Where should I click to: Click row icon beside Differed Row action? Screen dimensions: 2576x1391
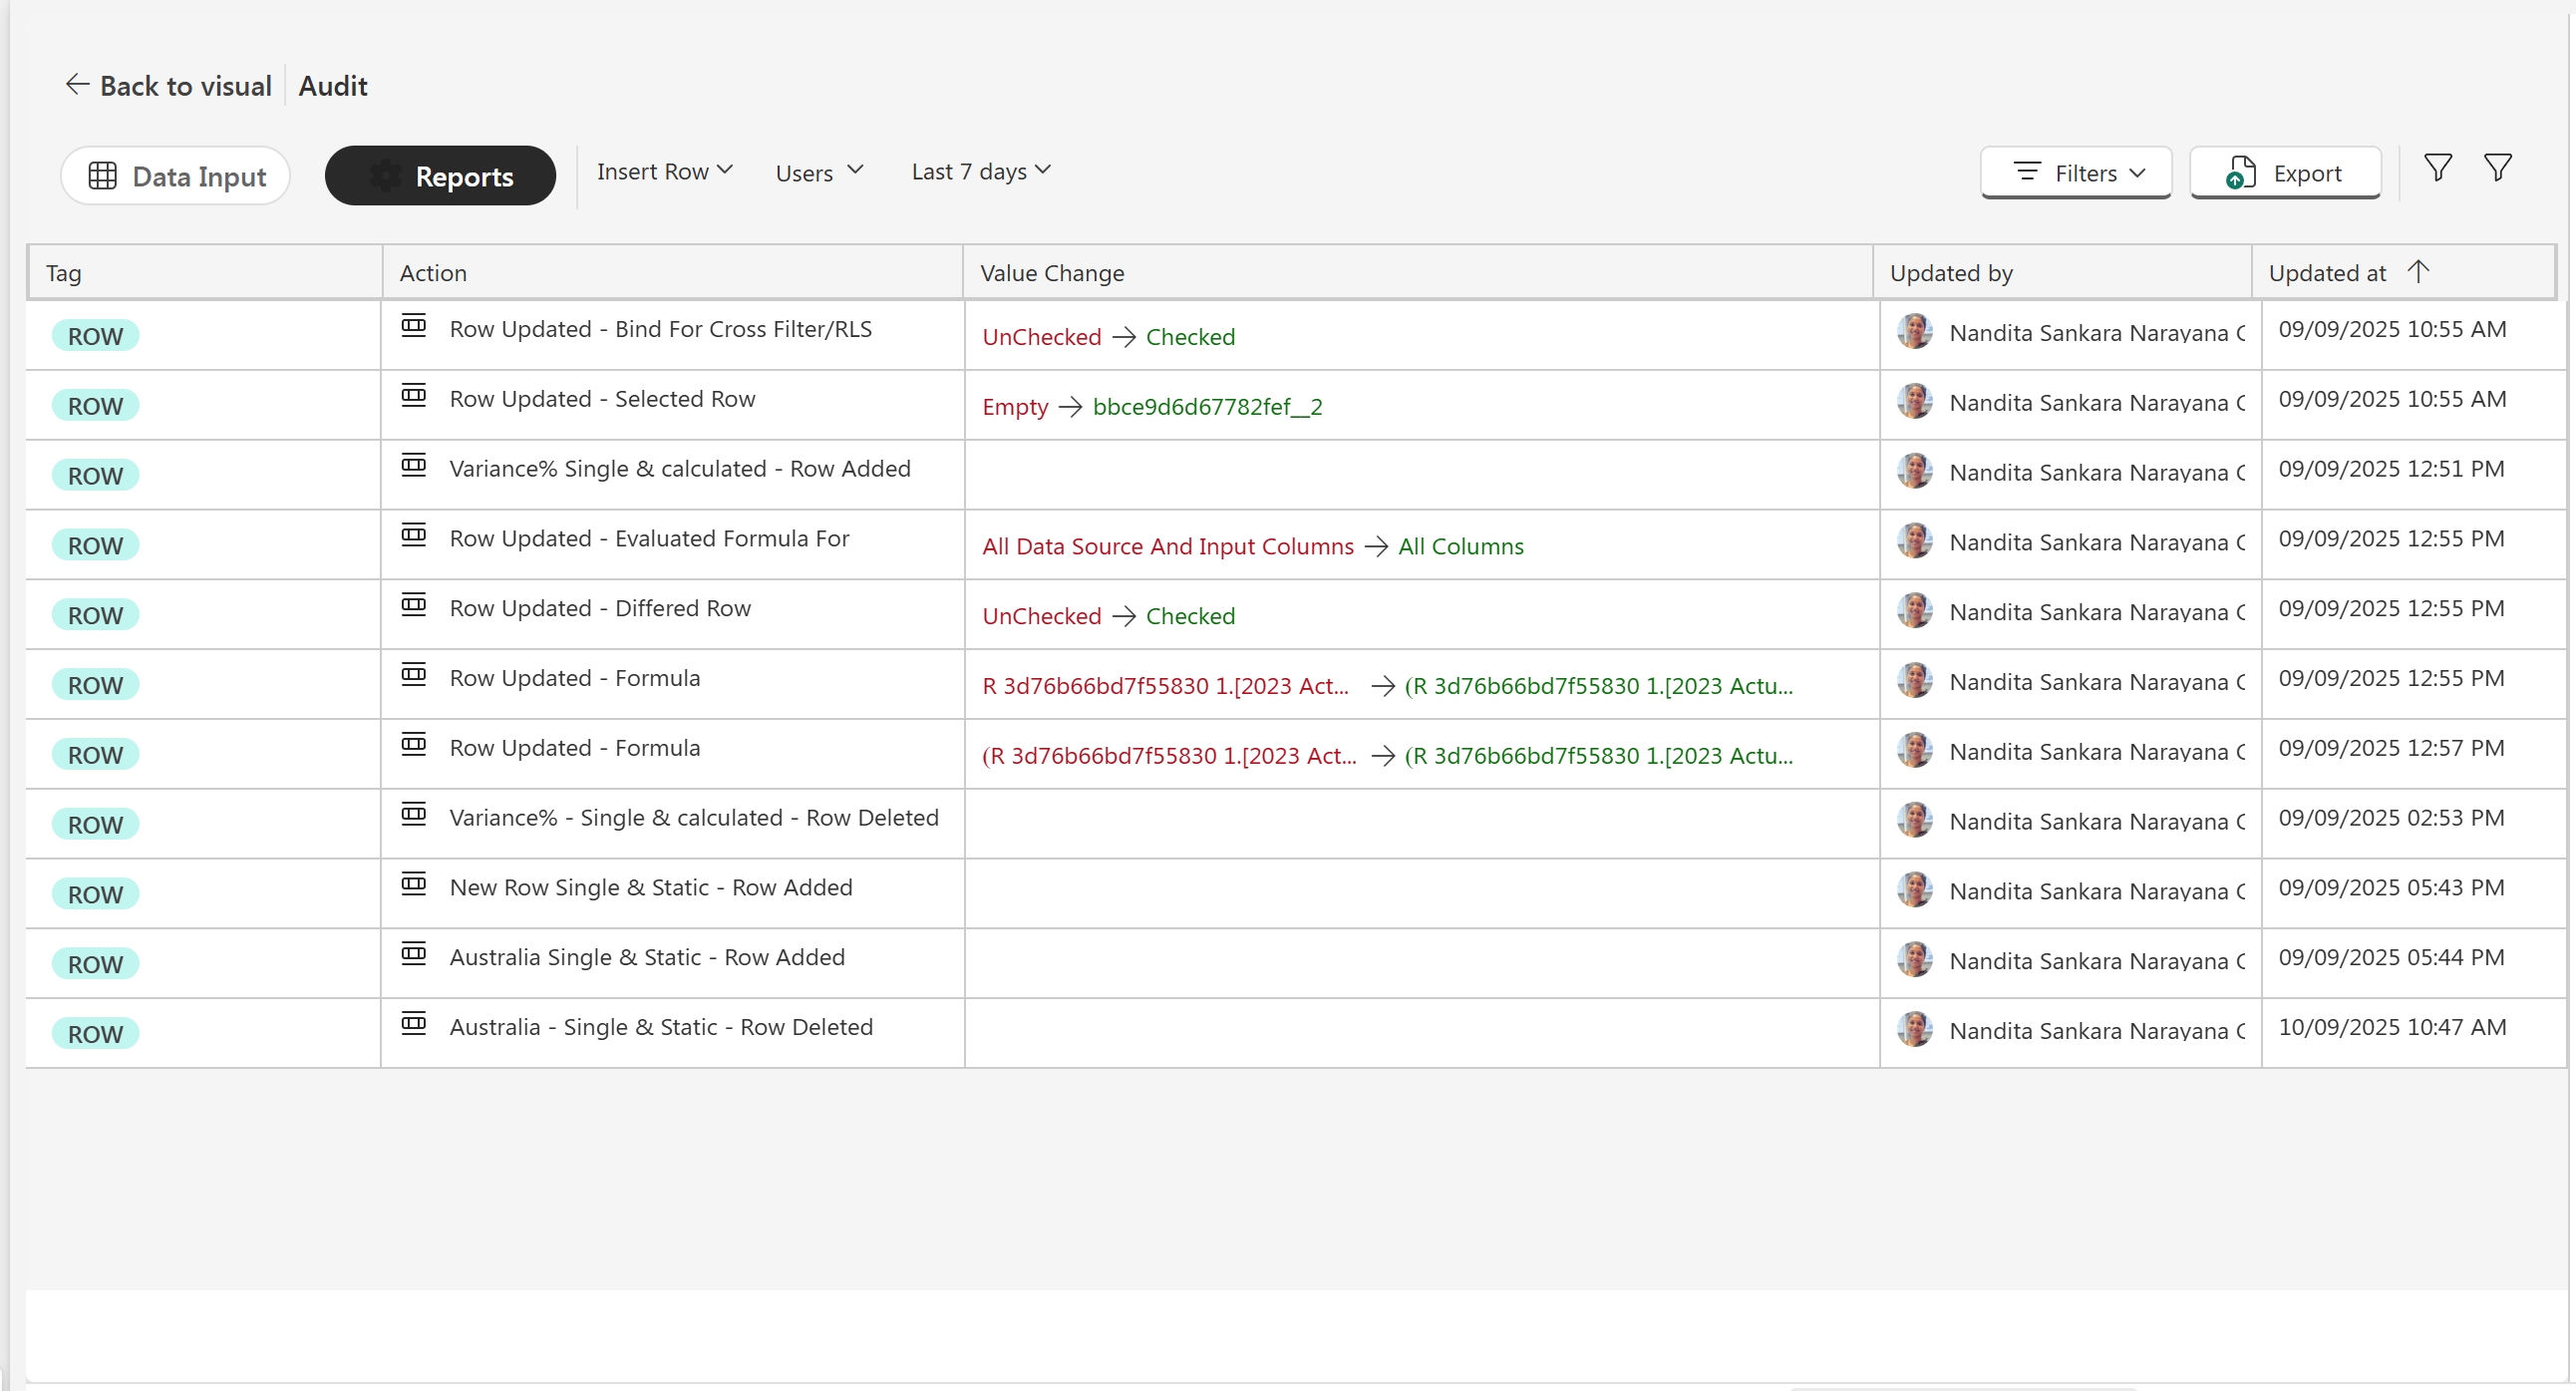click(413, 605)
